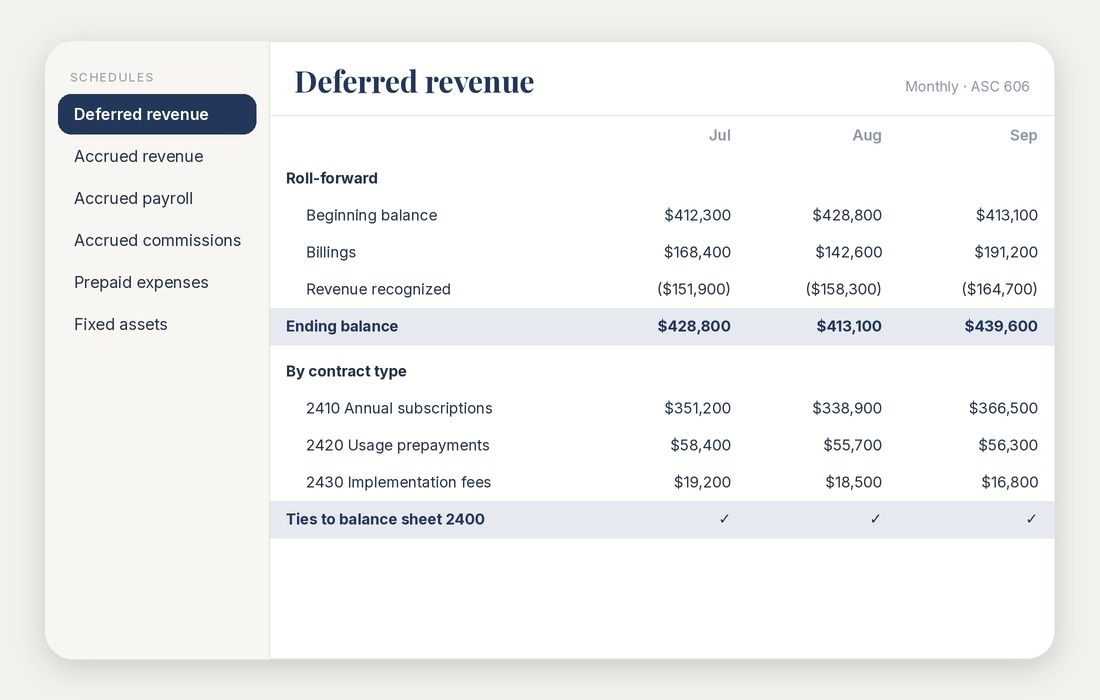The height and width of the screenshot is (700, 1100).
Task: Select the Ending balance row label
Action: pyautogui.click(x=342, y=326)
